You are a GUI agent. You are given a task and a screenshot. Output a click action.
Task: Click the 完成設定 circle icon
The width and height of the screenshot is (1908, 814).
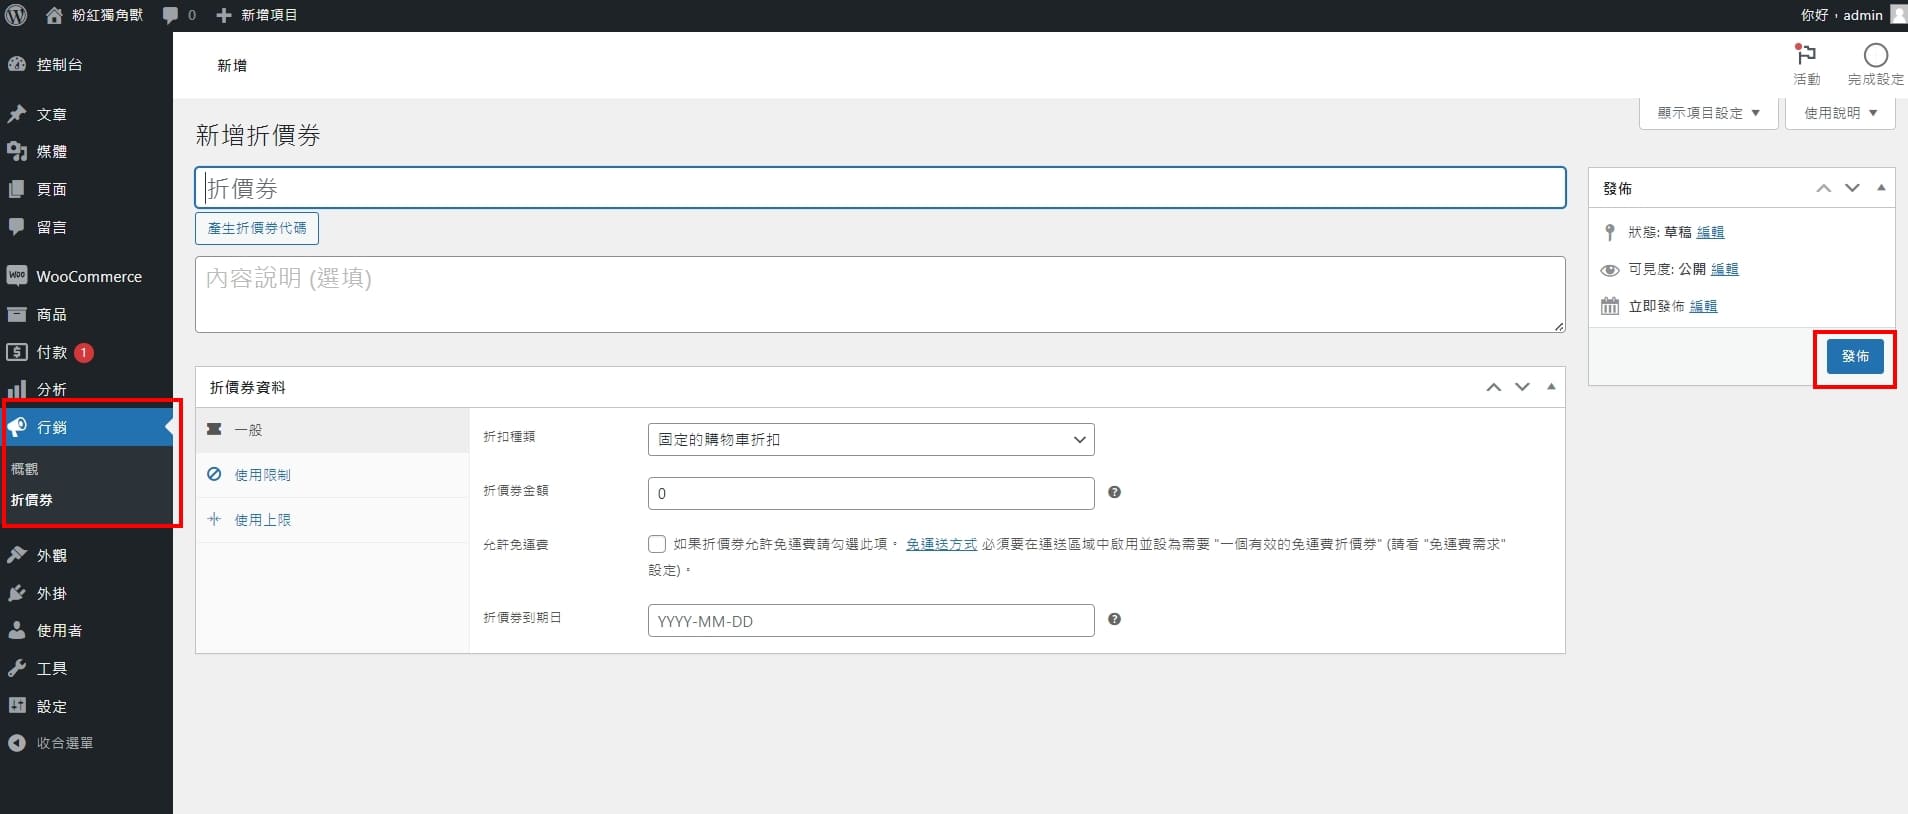[x=1876, y=55]
